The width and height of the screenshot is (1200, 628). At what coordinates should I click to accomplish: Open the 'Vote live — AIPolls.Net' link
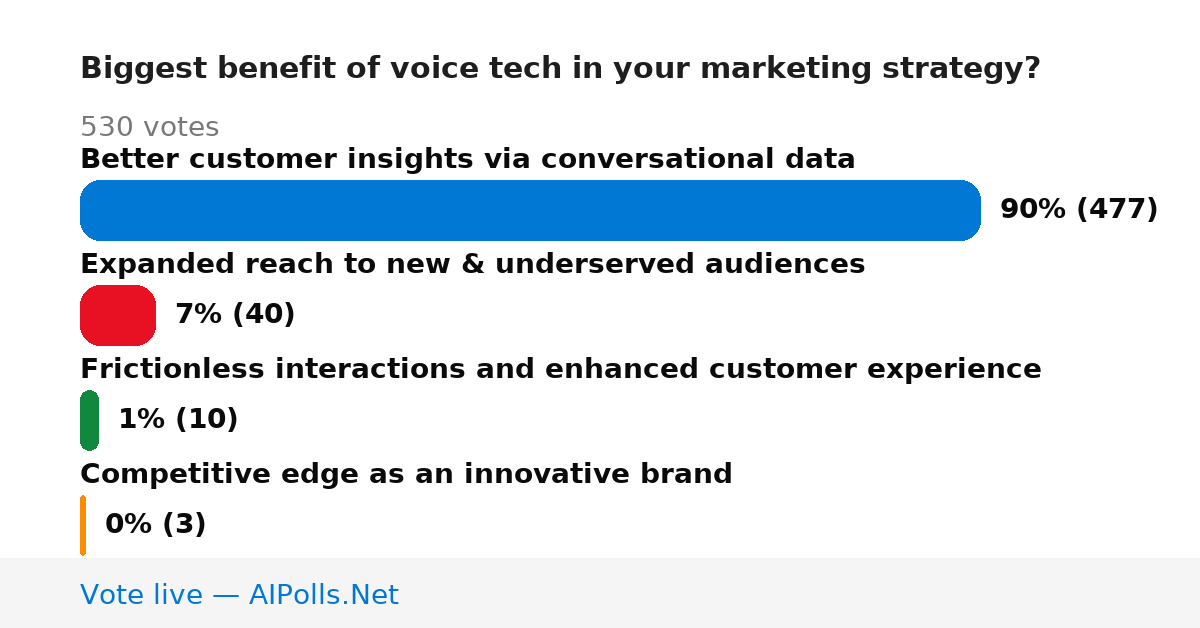[x=239, y=595]
